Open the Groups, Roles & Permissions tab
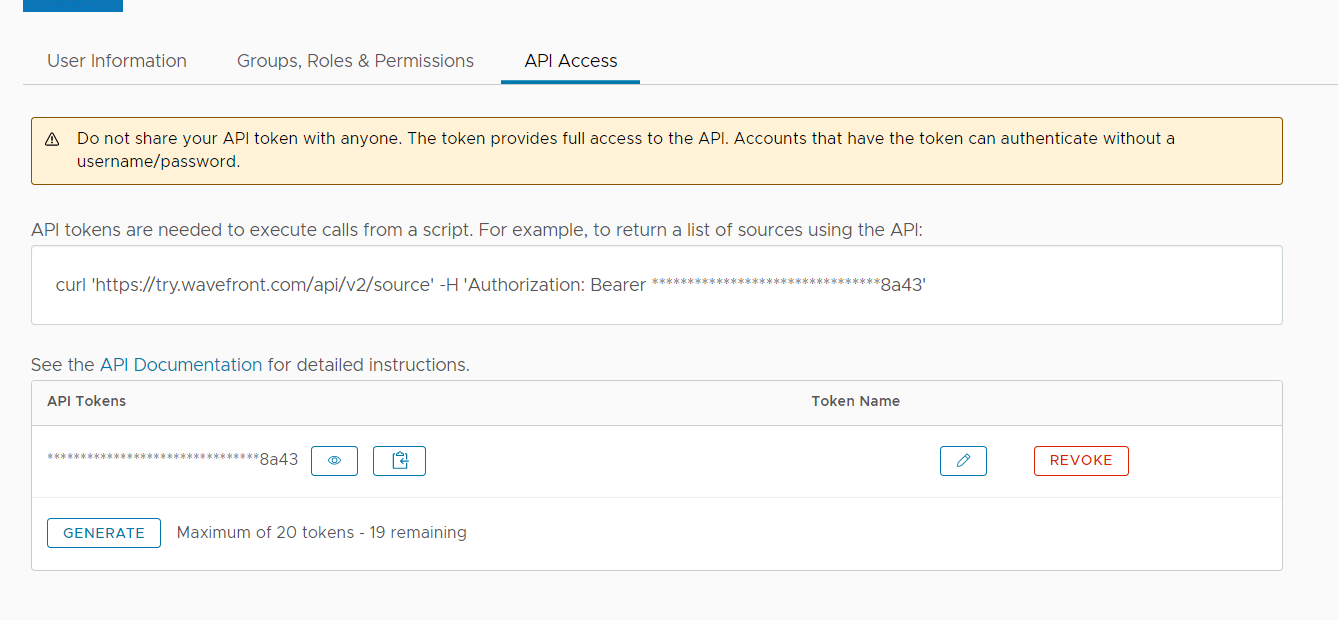The width and height of the screenshot is (1338, 620). [x=355, y=61]
